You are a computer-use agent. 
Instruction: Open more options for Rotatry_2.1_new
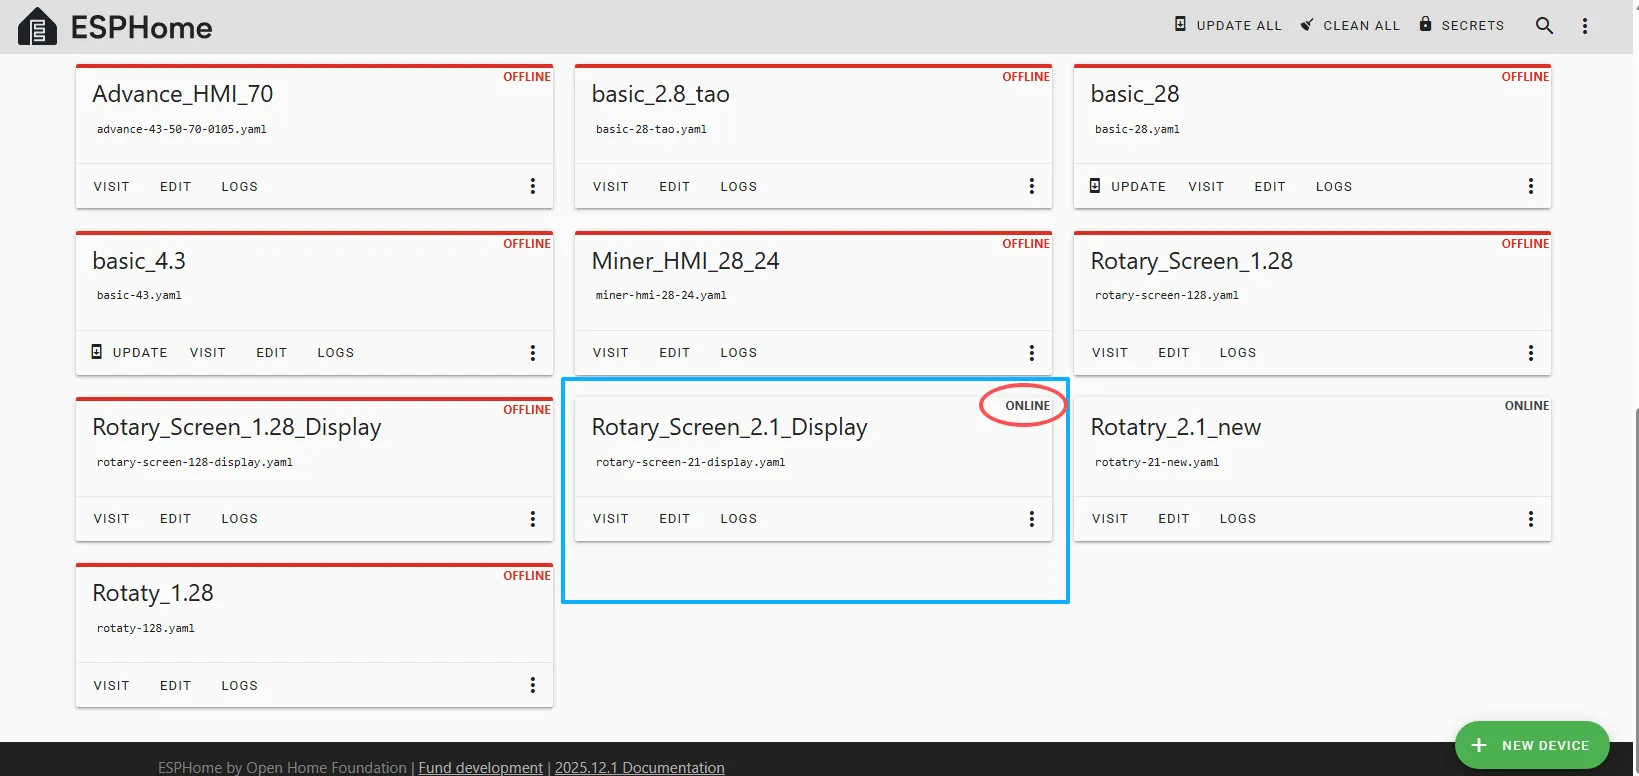[x=1530, y=519]
